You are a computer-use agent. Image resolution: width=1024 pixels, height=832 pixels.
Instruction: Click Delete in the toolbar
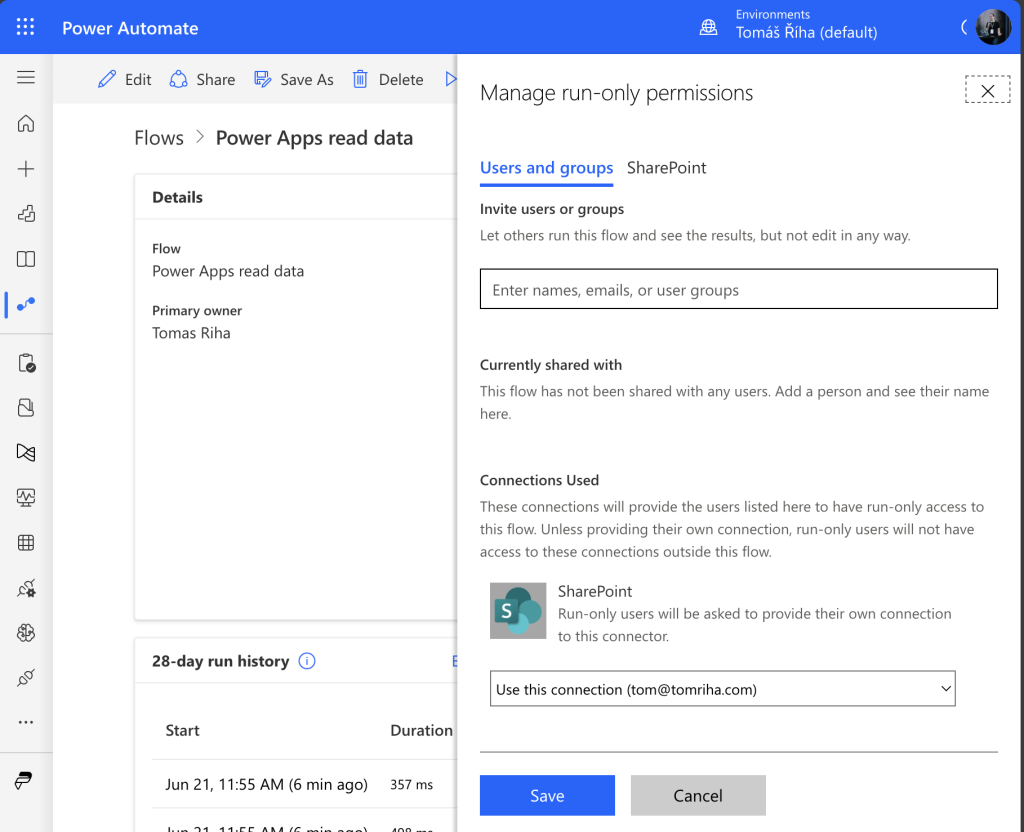[x=388, y=80]
